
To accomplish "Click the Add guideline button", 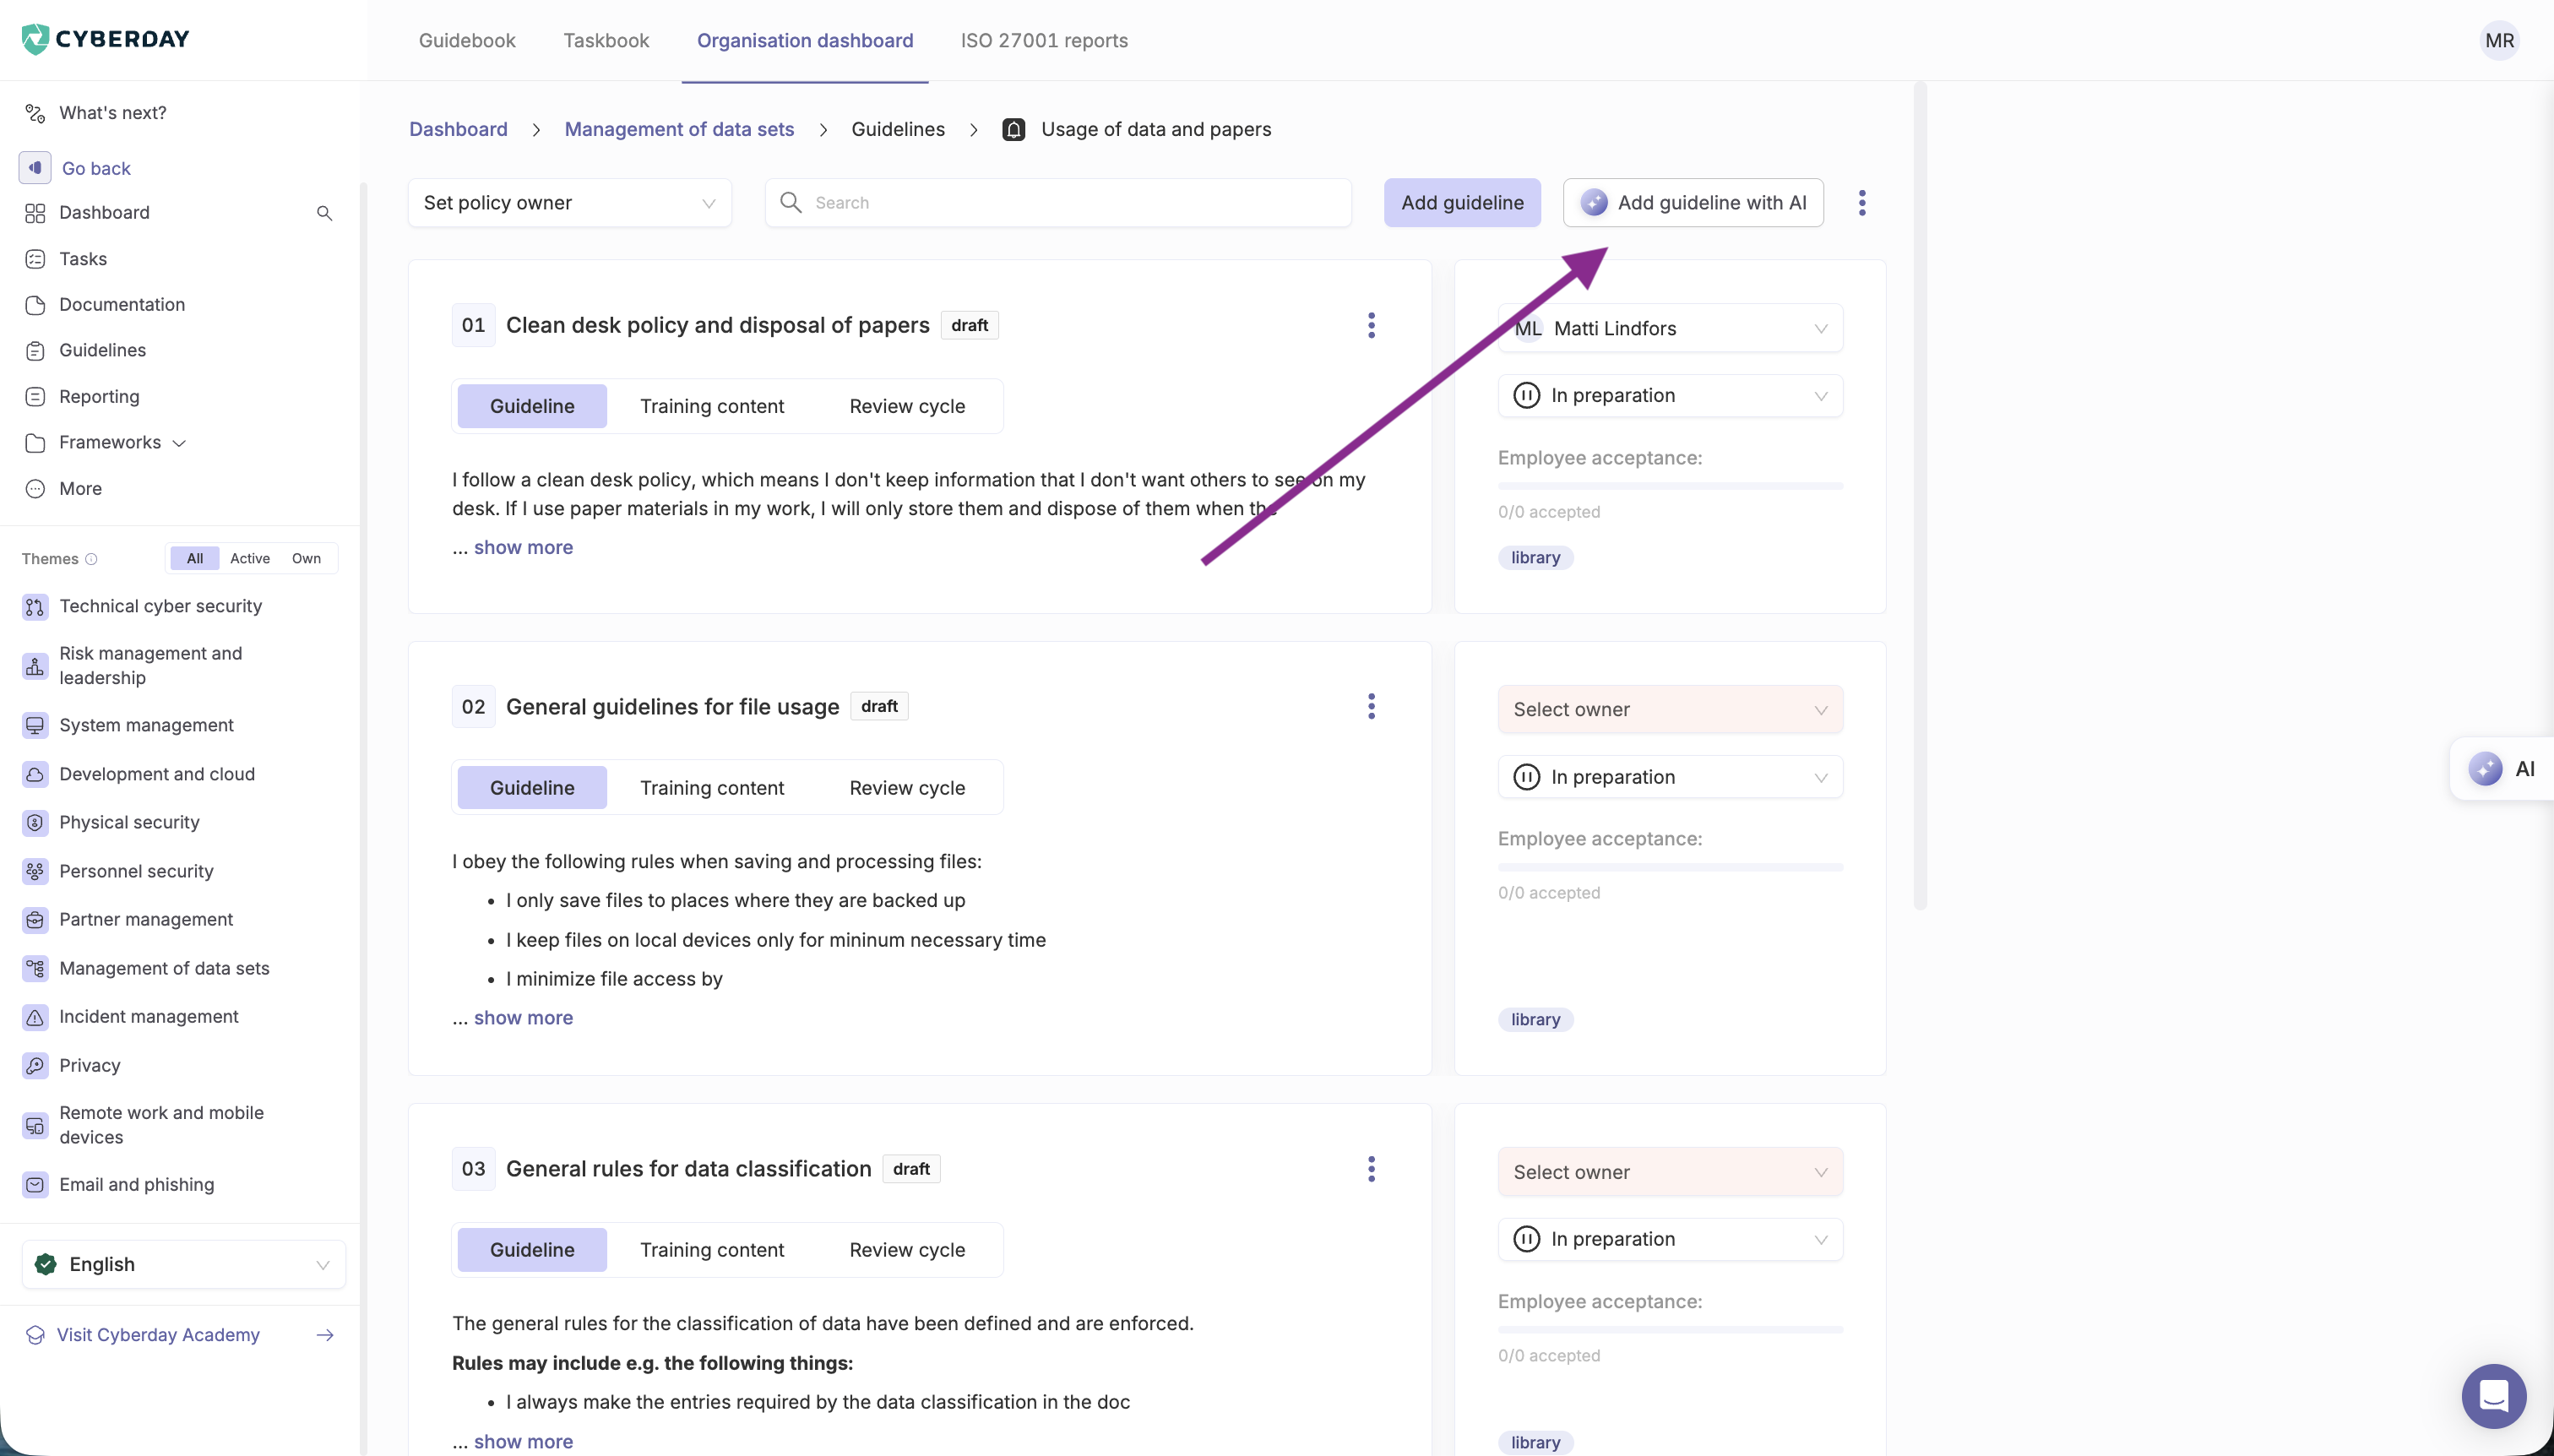I will [x=1461, y=203].
